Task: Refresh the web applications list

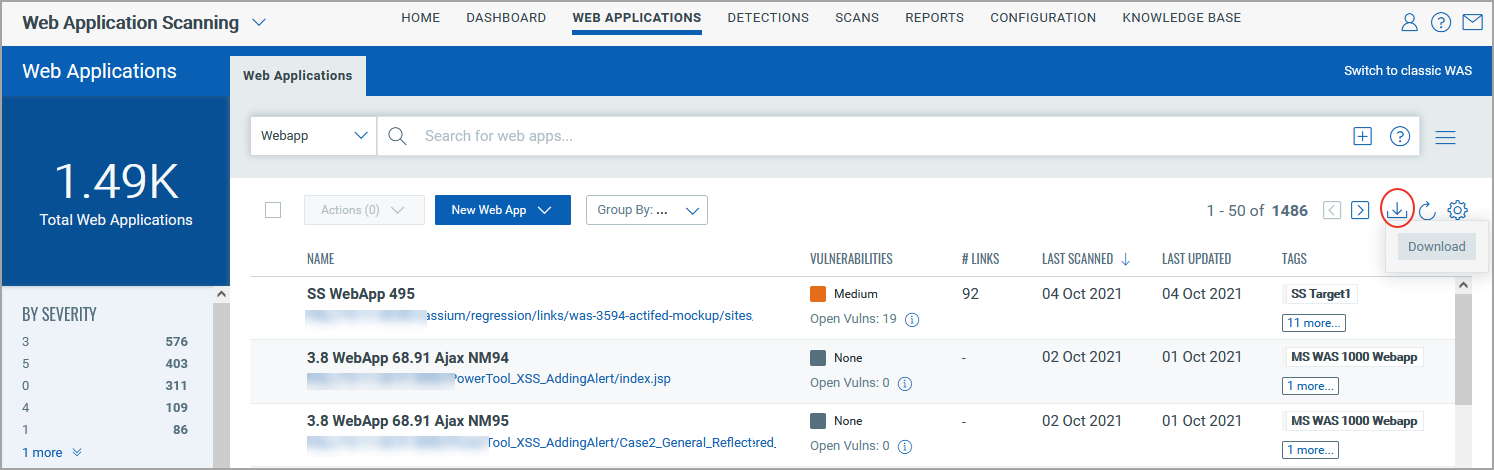Action: pyautogui.click(x=1427, y=210)
